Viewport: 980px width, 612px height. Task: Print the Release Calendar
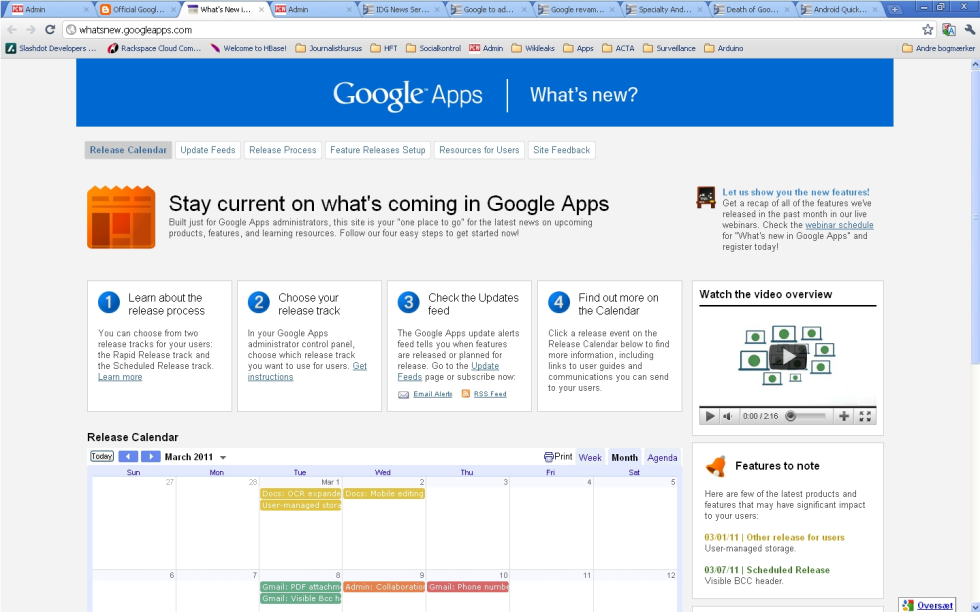pyautogui.click(x=558, y=457)
